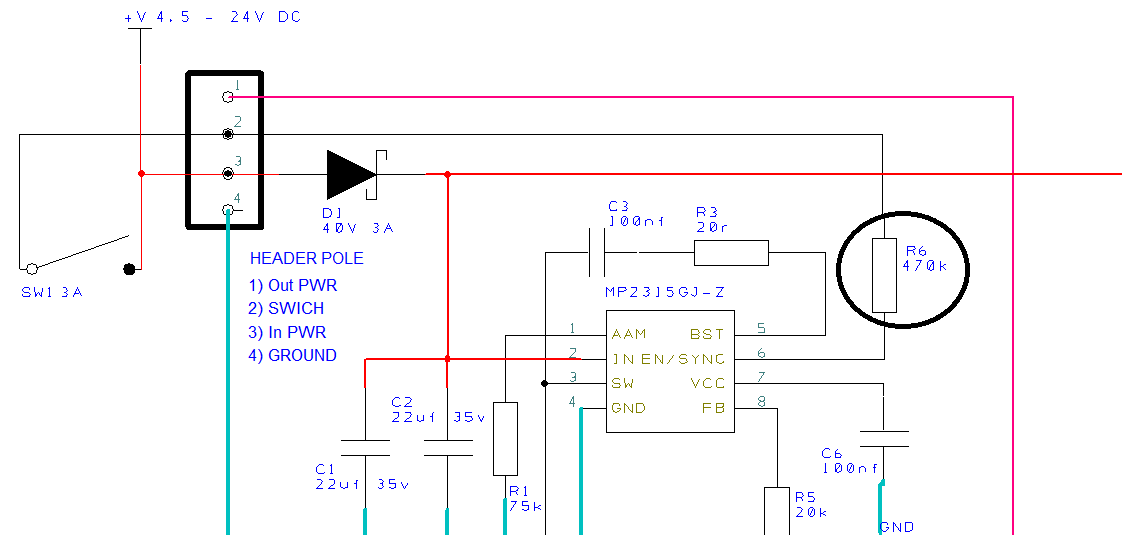Click the '4) GROUND' text
Image resolution: width=1122 pixels, height=535 pixels.
point(293,355)
